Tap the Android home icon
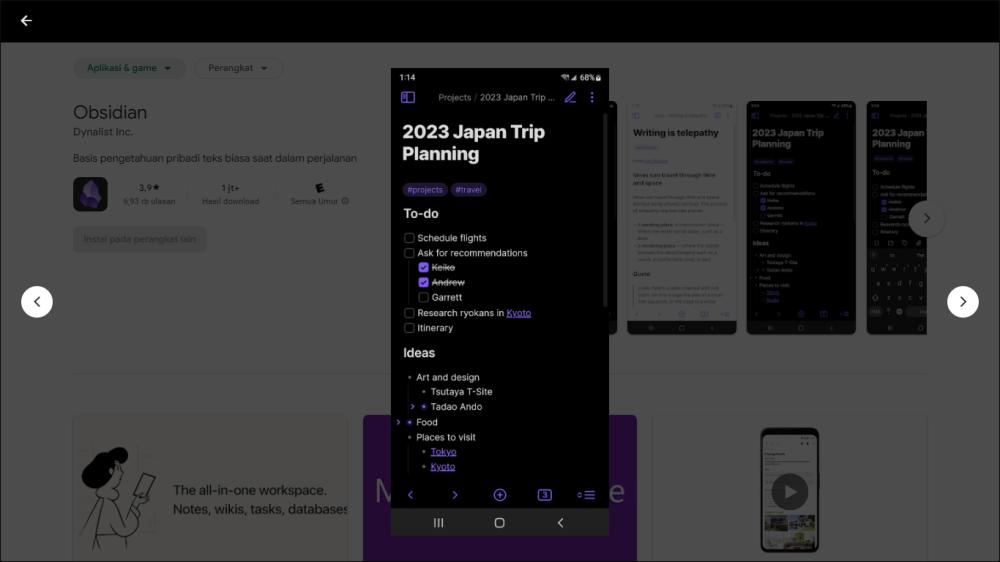1000x562 pixels. 499,523
